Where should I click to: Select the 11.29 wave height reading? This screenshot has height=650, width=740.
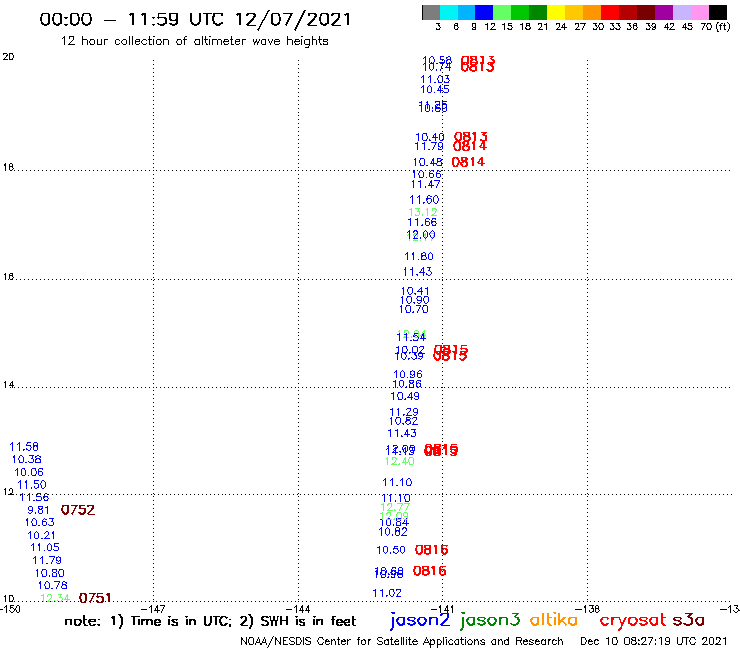tap(404, 412)
